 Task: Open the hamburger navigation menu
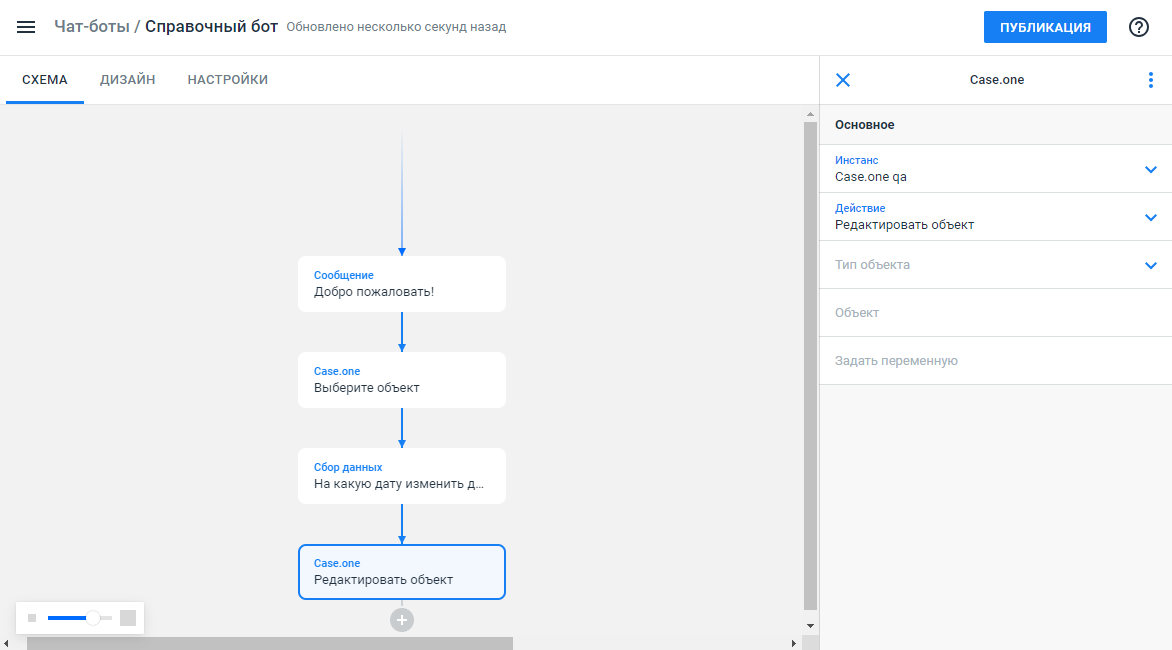[26, 27]
